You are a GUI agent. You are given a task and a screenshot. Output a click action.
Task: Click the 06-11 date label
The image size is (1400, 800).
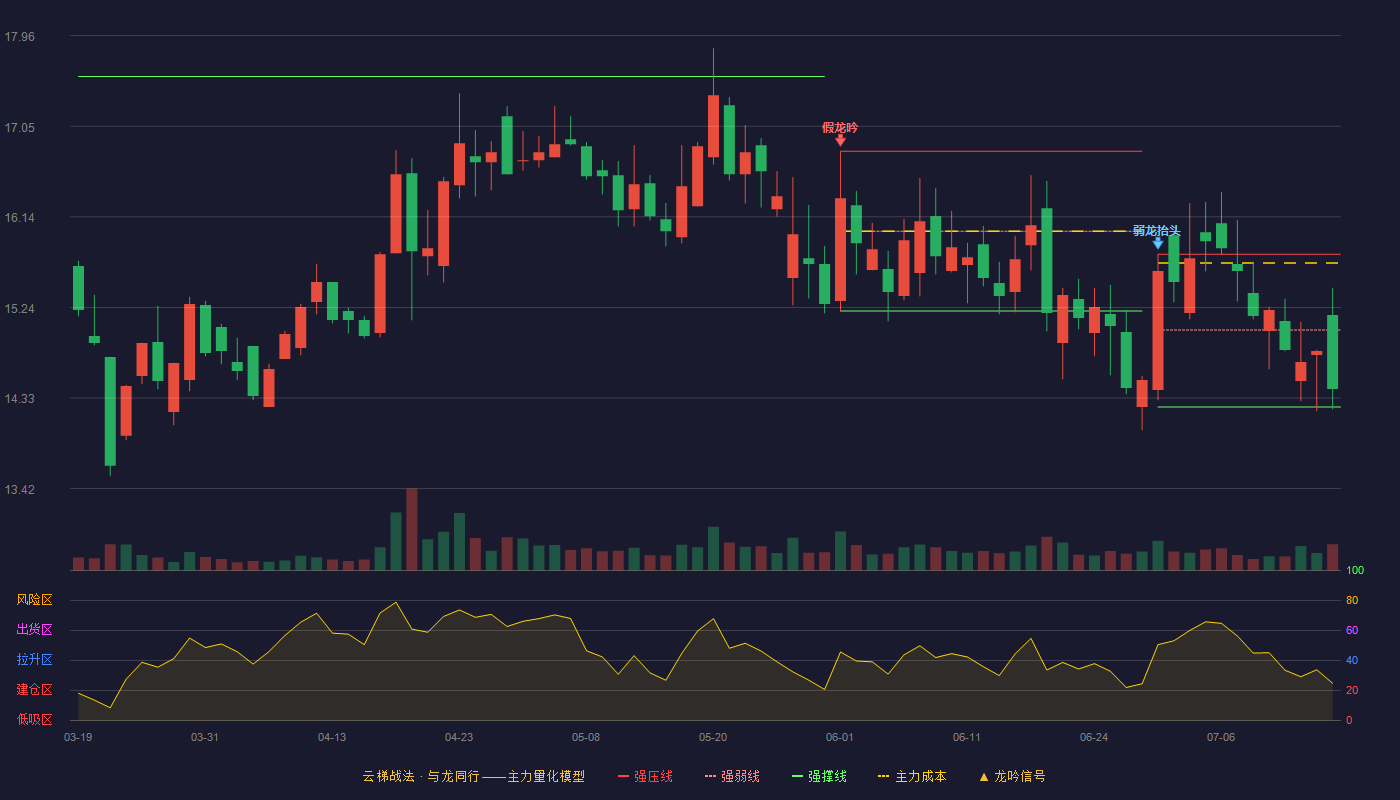(967, 737)
